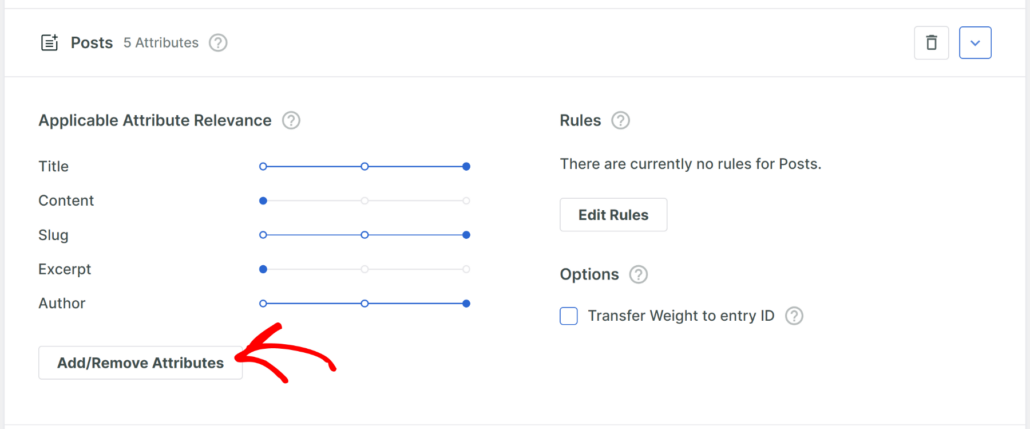Set Excerpt relevance to middle slider point
The image size is (1030, 429).
[365, 269]
